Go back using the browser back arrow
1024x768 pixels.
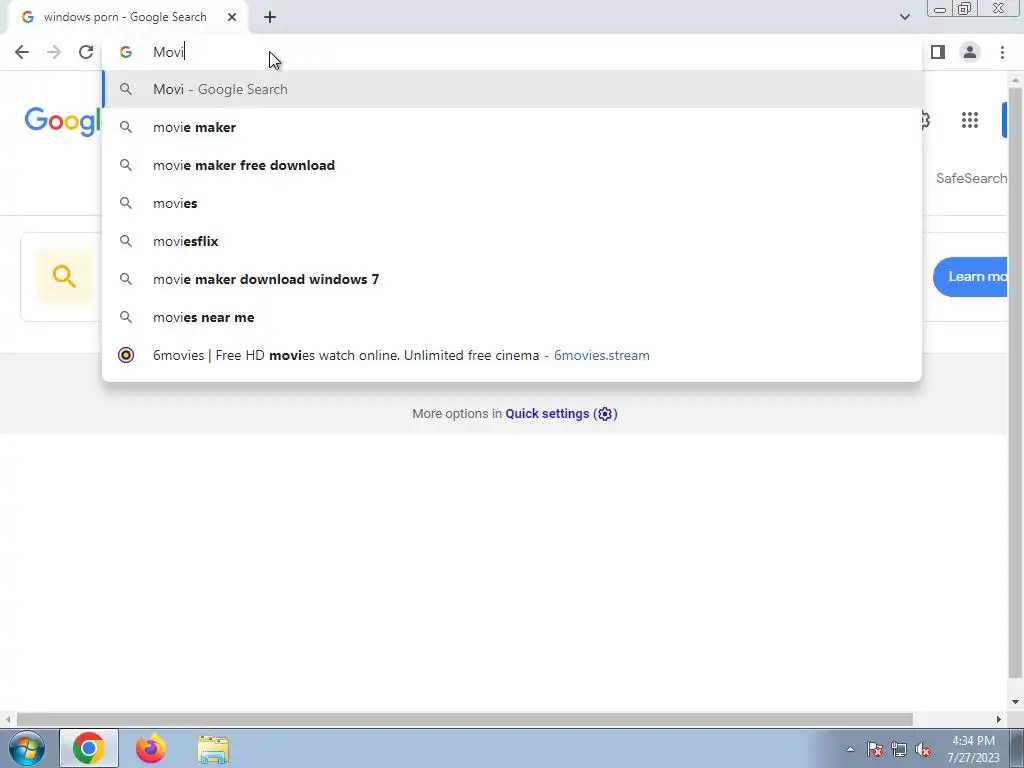pos(22,52)
